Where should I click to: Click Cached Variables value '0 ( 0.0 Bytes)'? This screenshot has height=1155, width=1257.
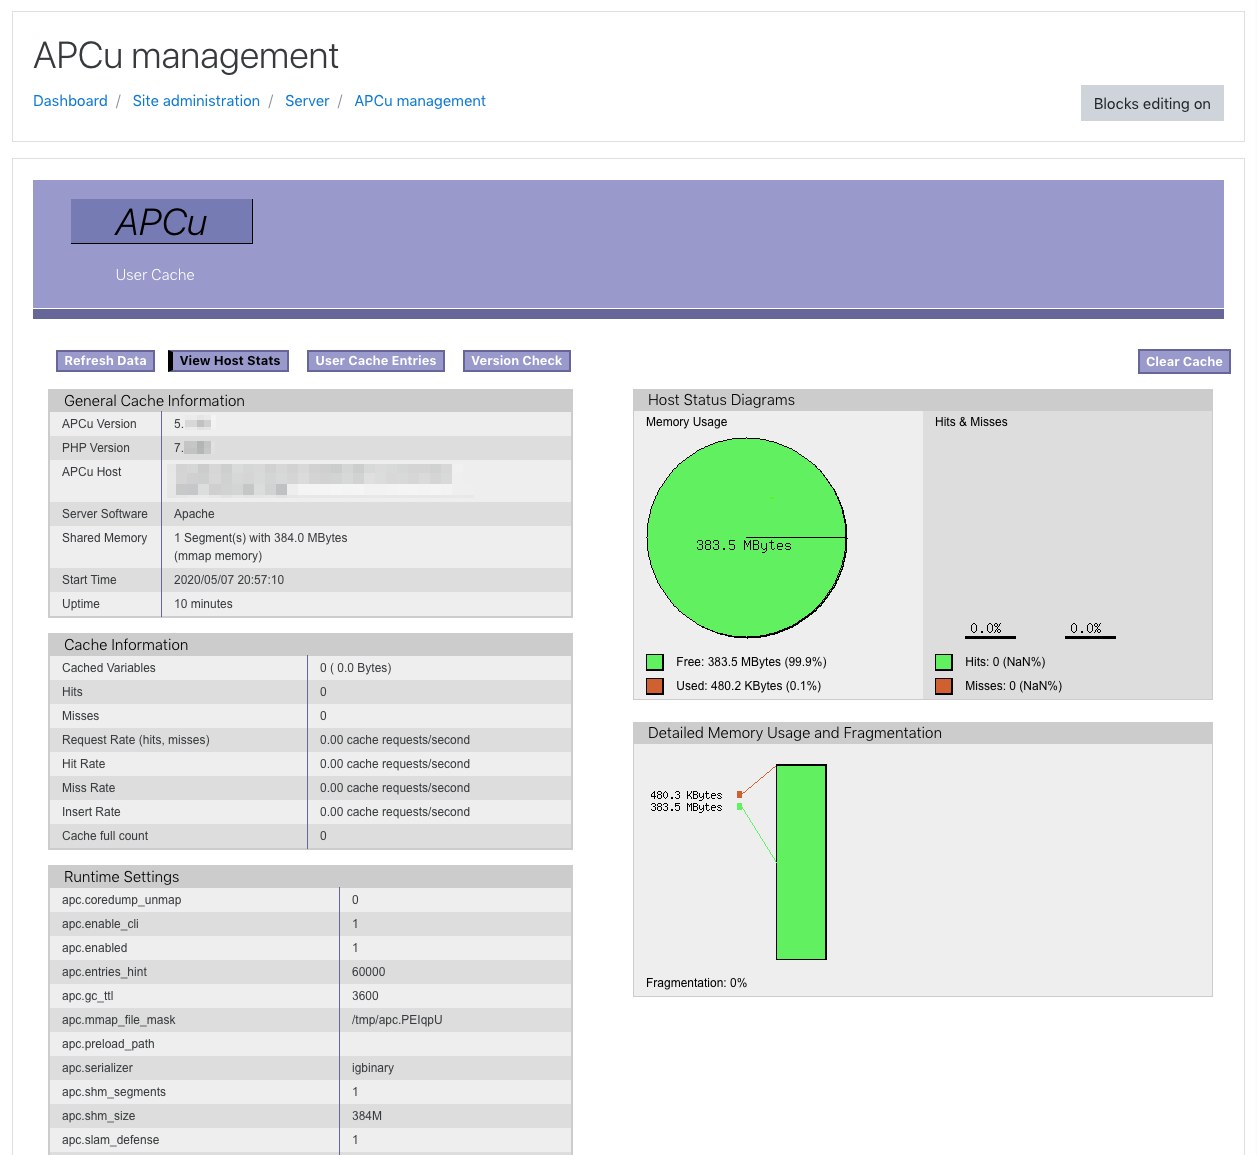(355, 668)
